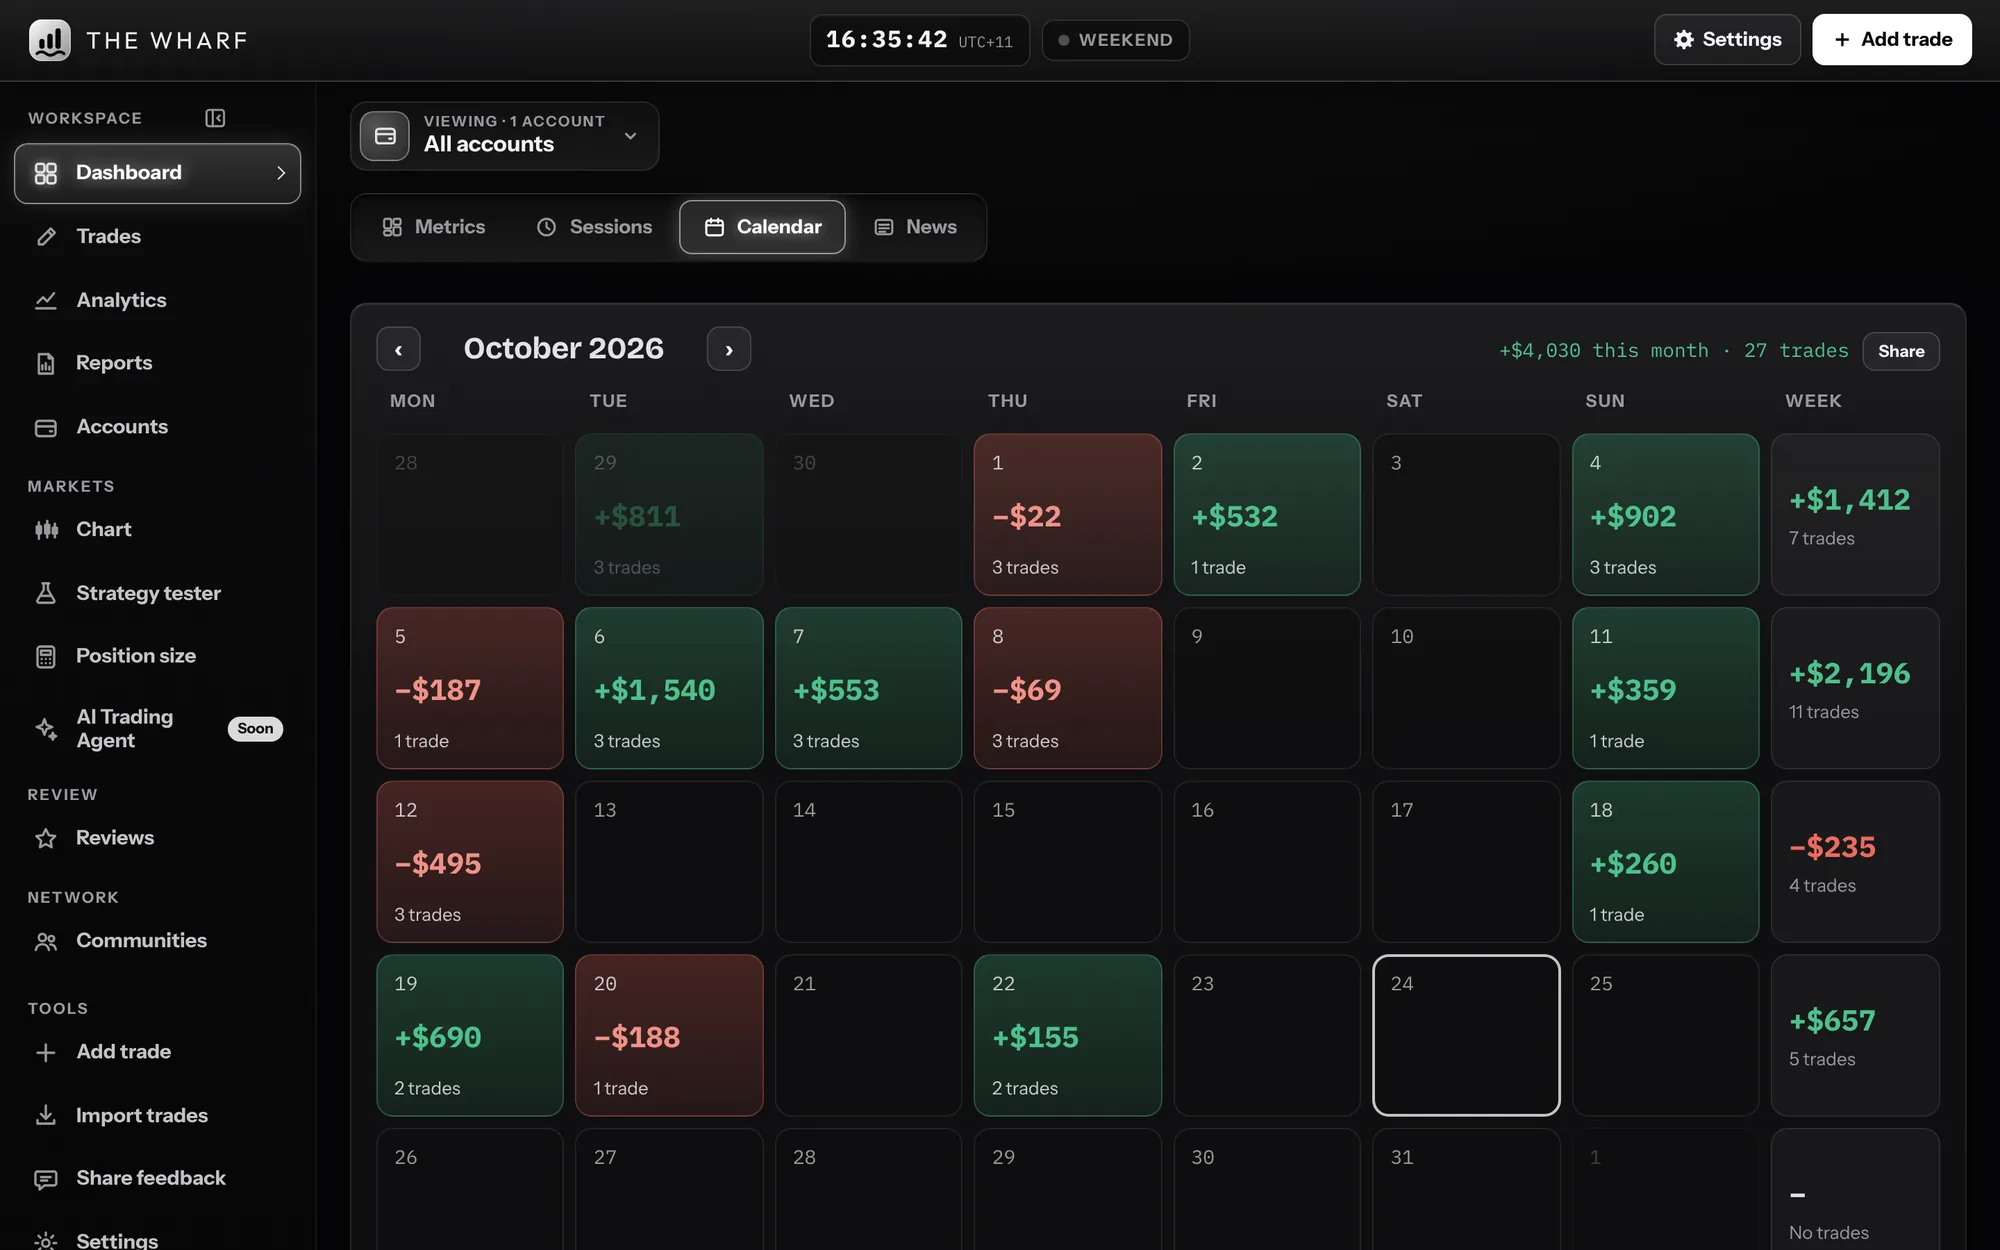Screen dimensions: 2000x1250
Task: Open the Chart candlestick icon
Action: pos(46,530)
